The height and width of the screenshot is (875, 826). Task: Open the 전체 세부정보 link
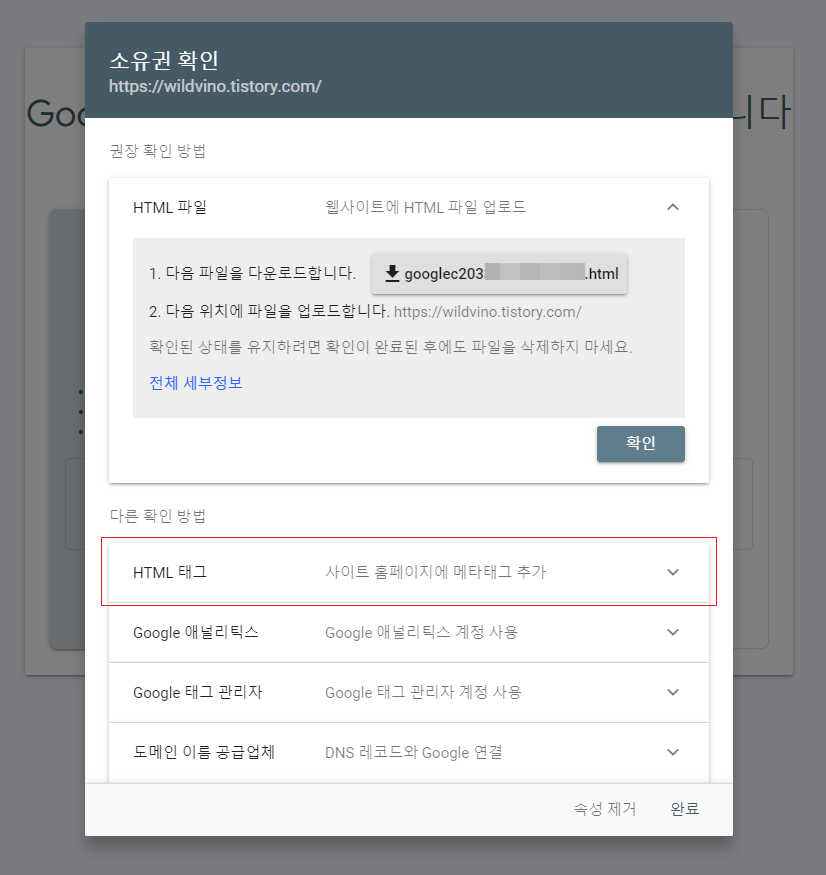196,383
